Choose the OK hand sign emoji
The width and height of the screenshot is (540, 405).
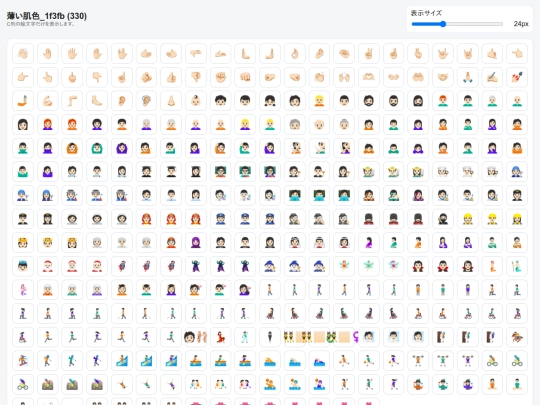[294, 53]
